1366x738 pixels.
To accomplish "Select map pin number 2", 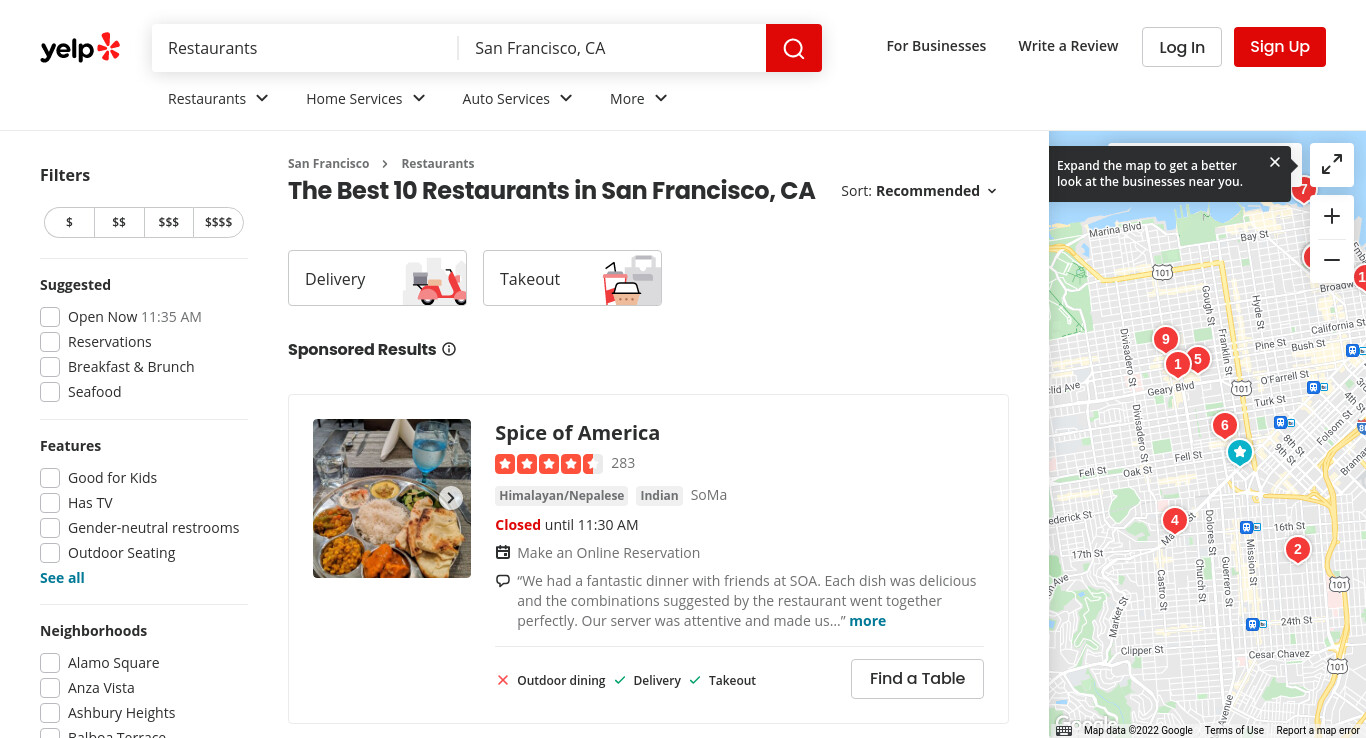I will point(1297,549).
